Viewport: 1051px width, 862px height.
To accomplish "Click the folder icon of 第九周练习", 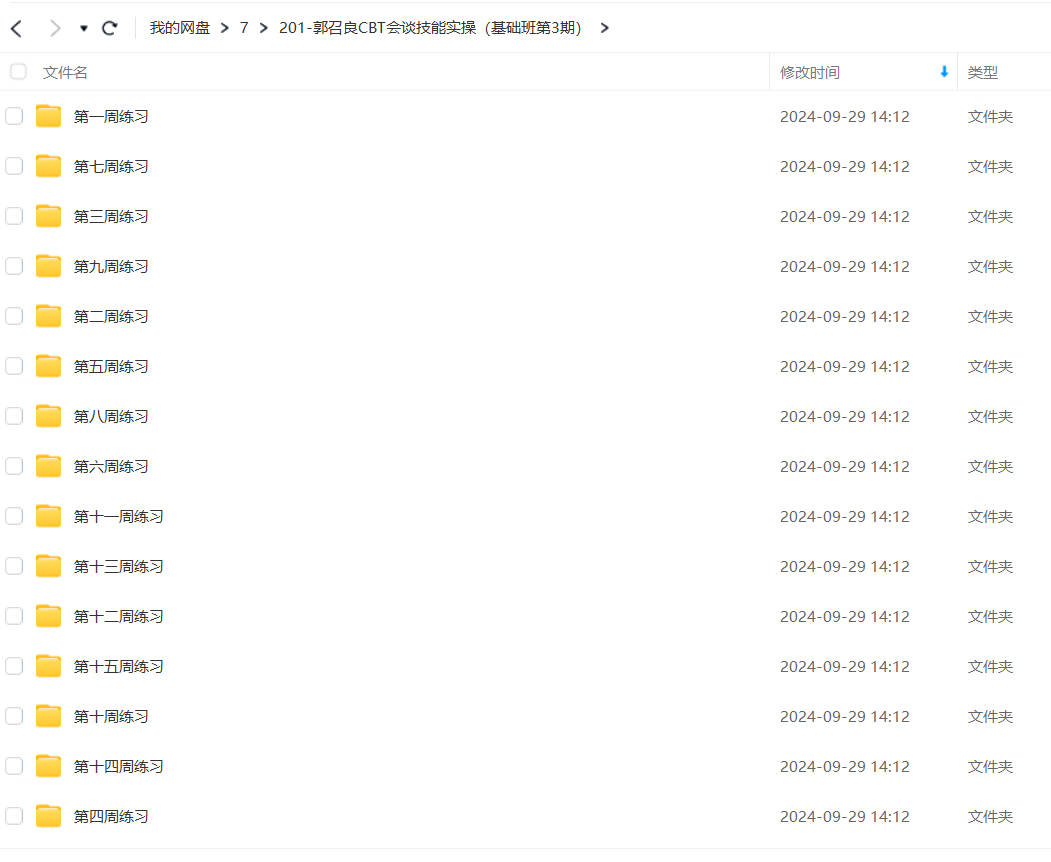I will click(x=48, y=266).
